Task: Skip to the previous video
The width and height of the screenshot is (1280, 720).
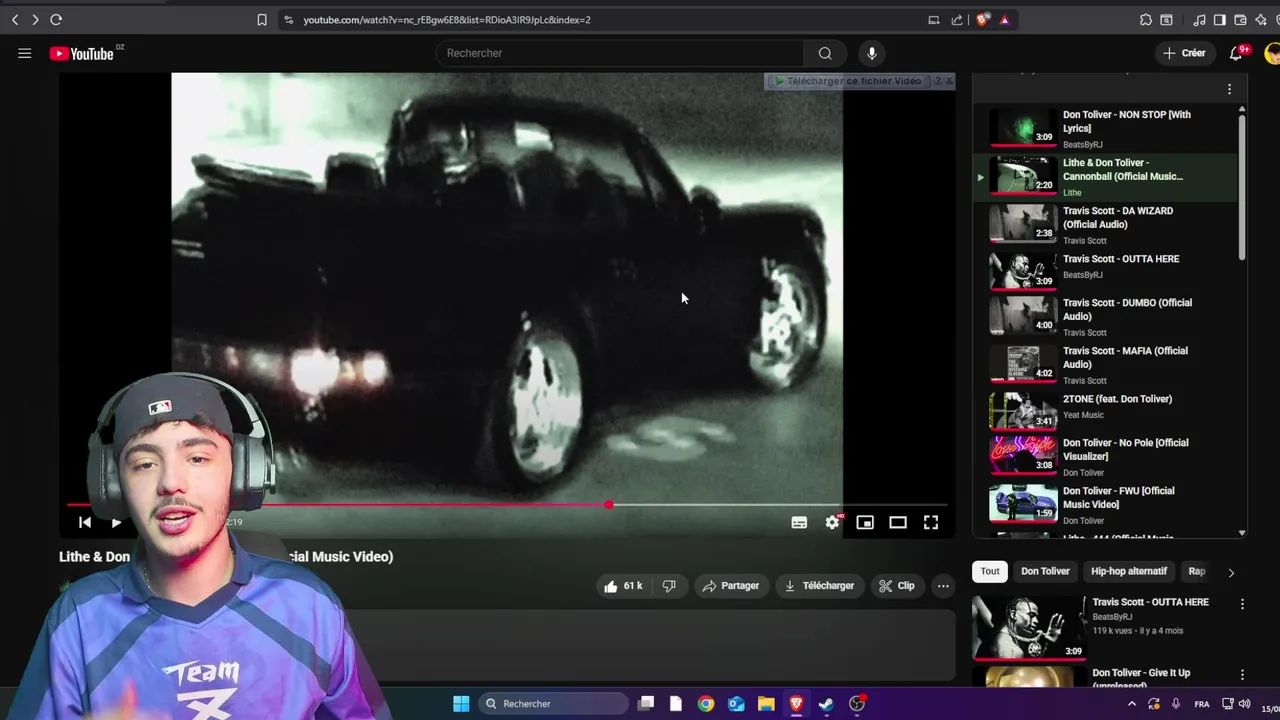Action: tap(85, 522)
